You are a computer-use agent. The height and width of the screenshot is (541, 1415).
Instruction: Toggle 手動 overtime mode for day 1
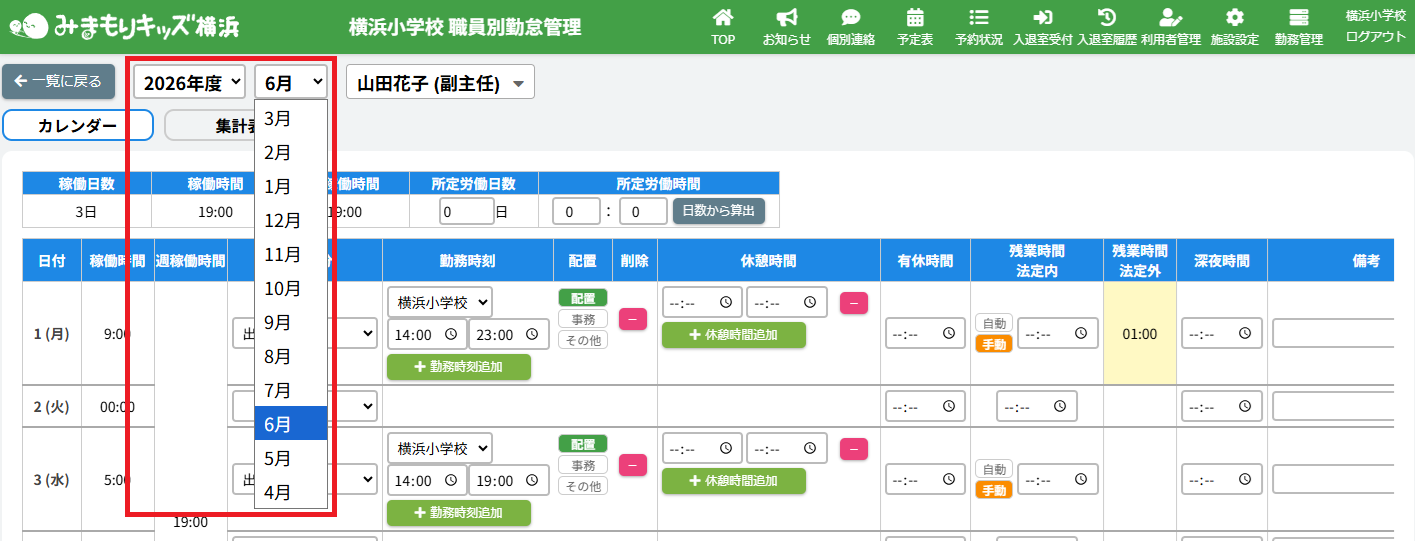[994, 343]
